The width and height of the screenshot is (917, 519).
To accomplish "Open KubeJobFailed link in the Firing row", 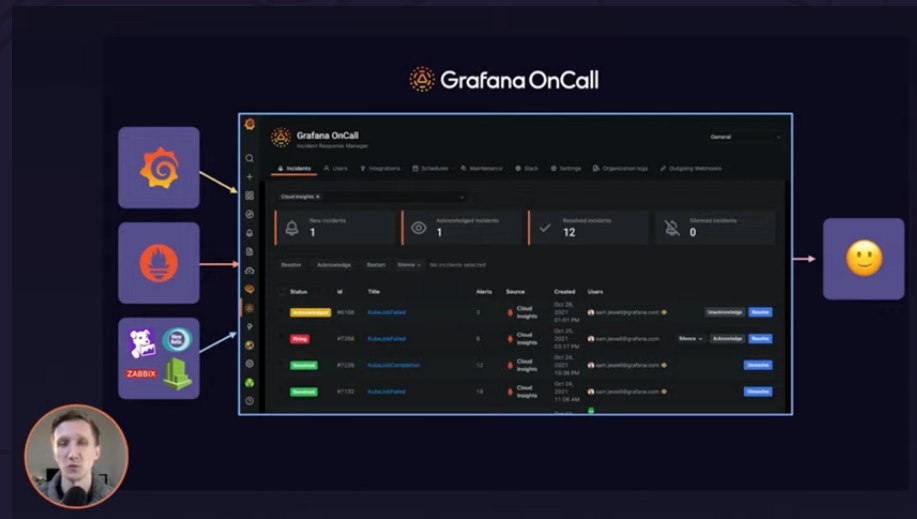I will (387, 339).
